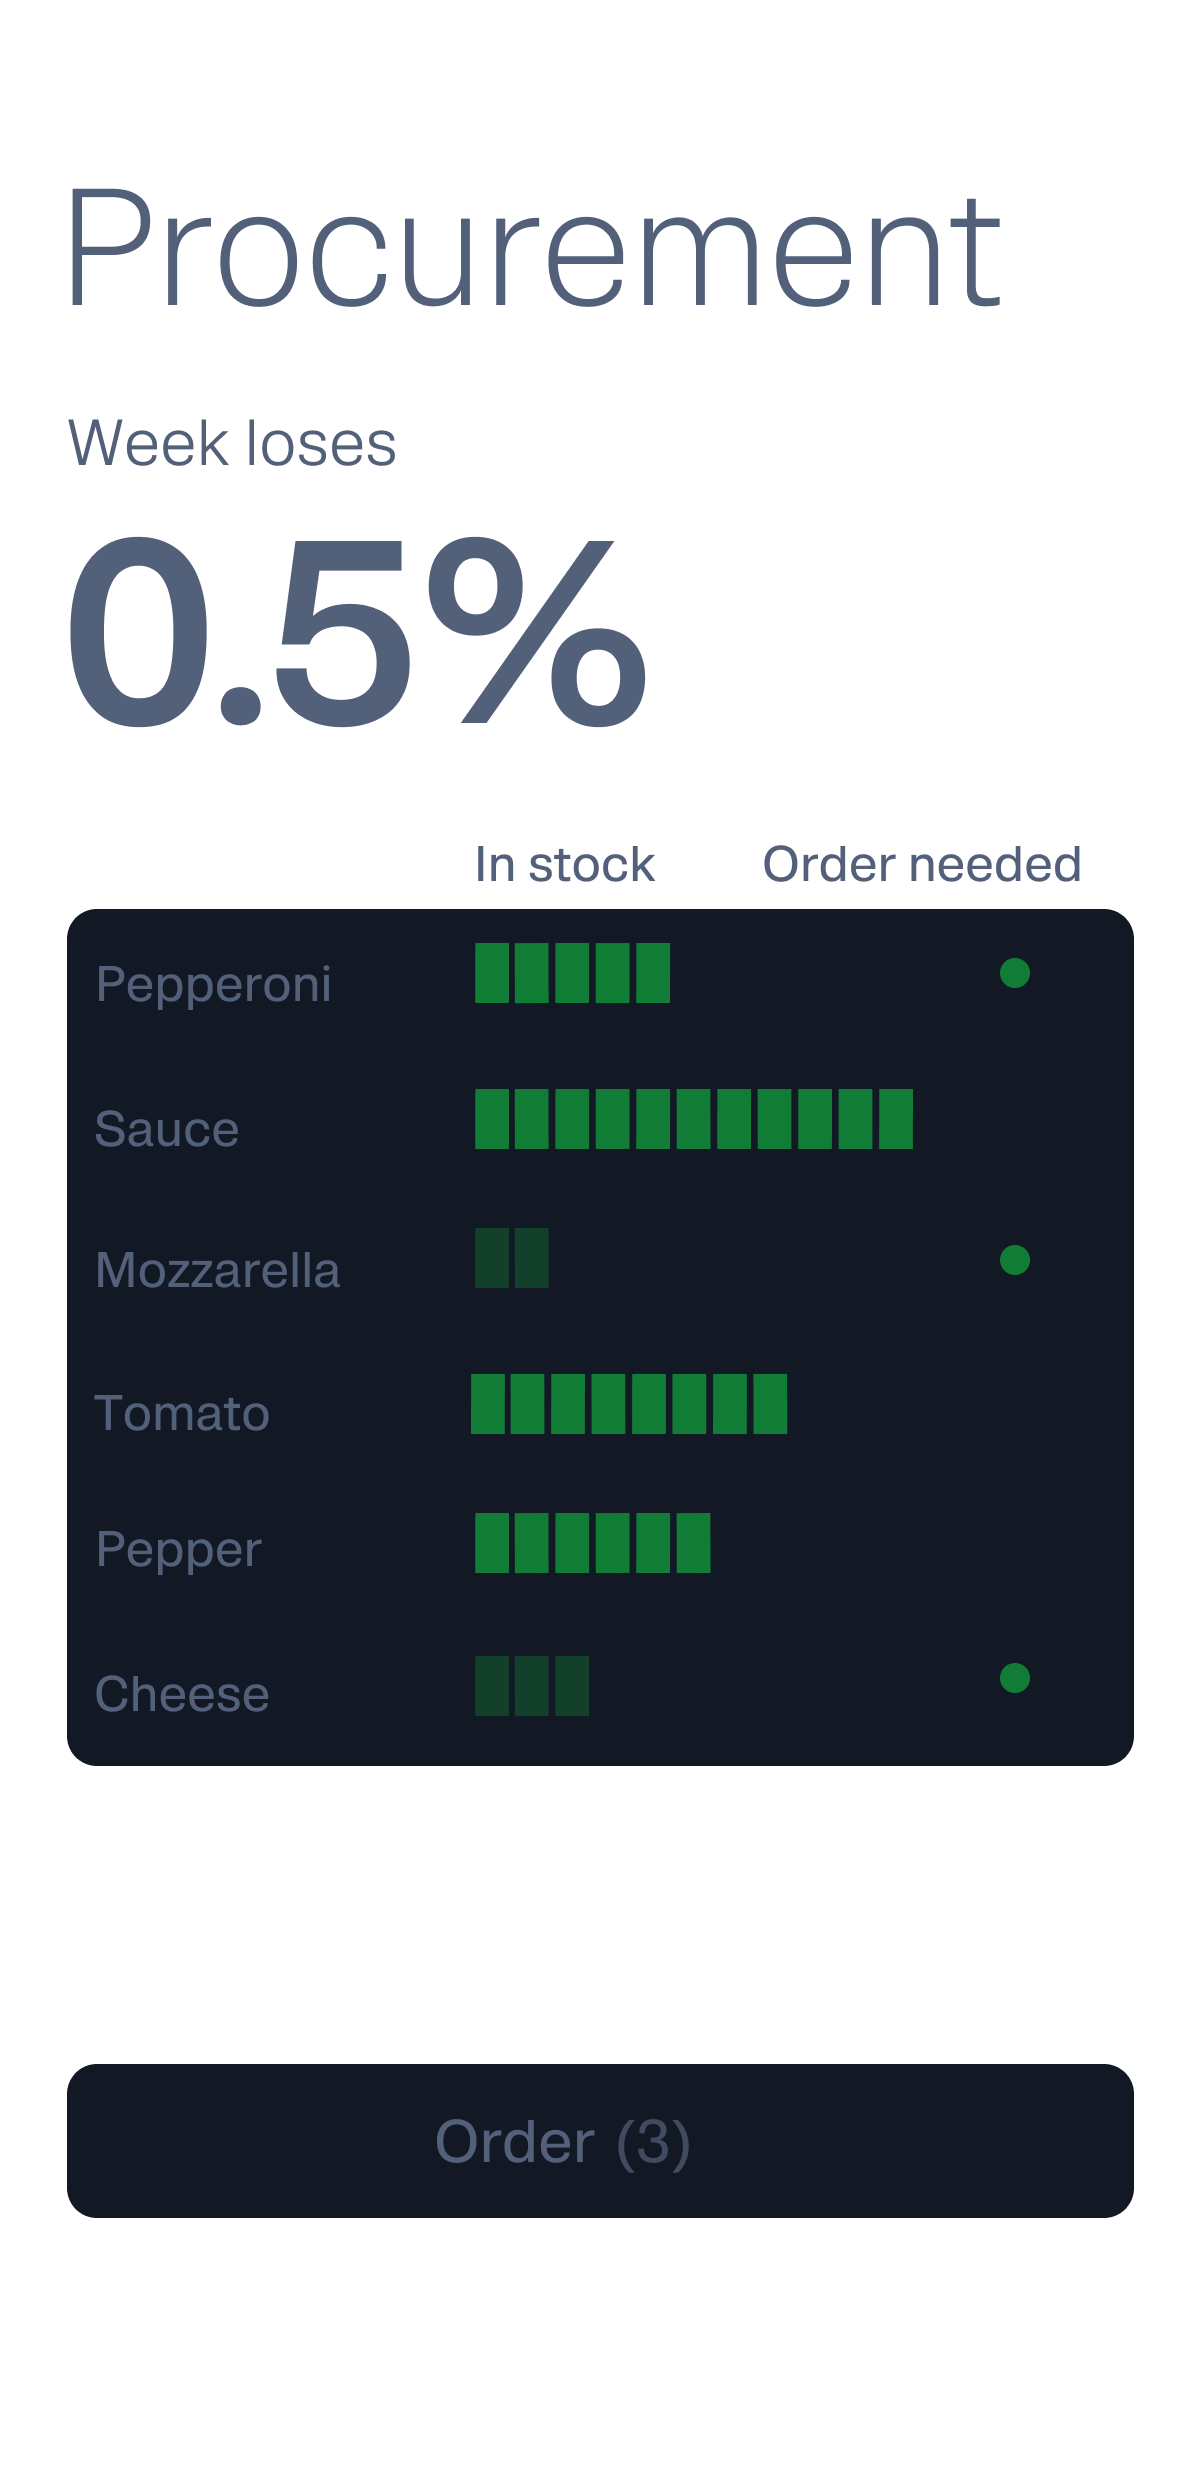Select the low Cheese stock bar

(532, 1686)
